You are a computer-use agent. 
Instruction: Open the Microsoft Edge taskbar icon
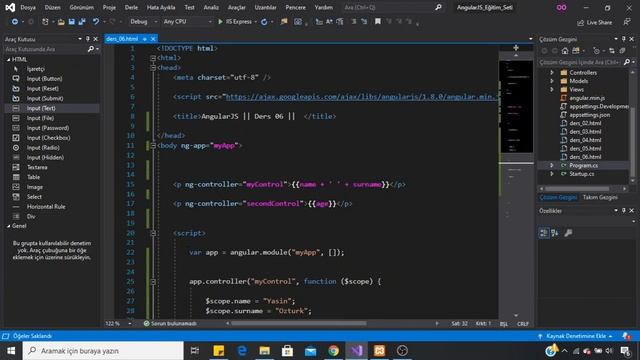point(242,351)
